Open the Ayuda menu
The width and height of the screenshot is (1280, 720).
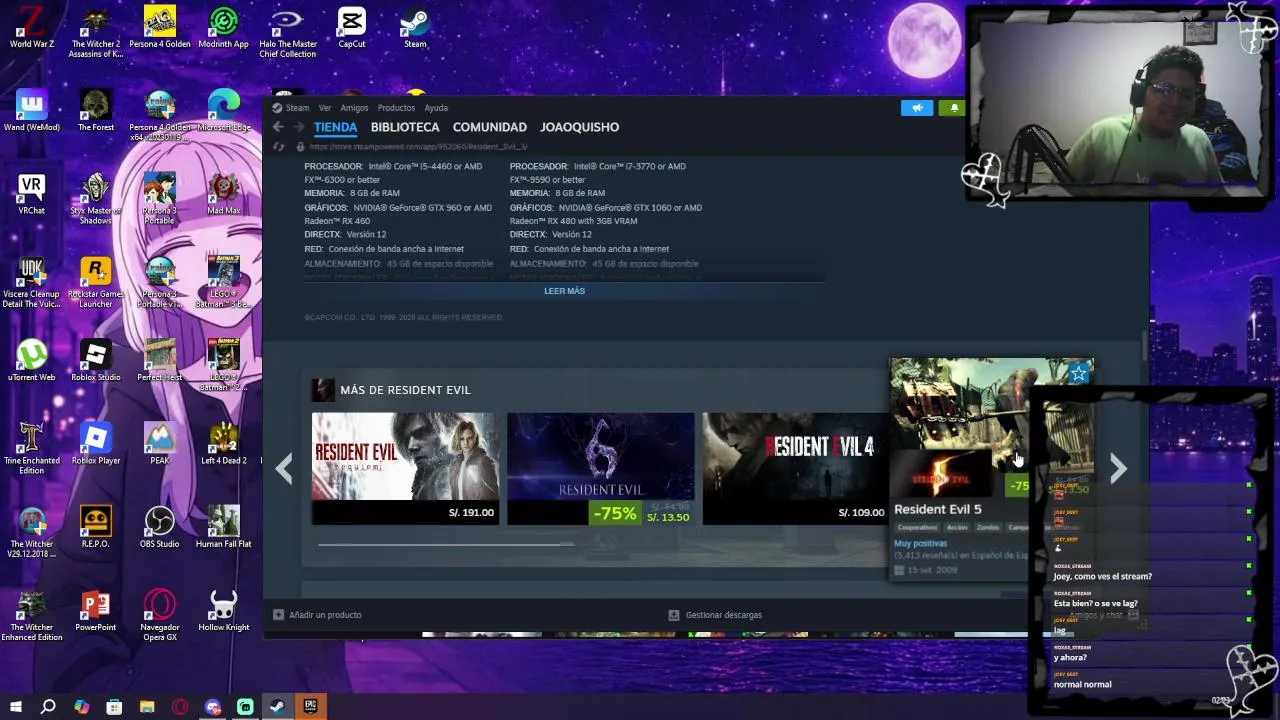tap(436, 108)
